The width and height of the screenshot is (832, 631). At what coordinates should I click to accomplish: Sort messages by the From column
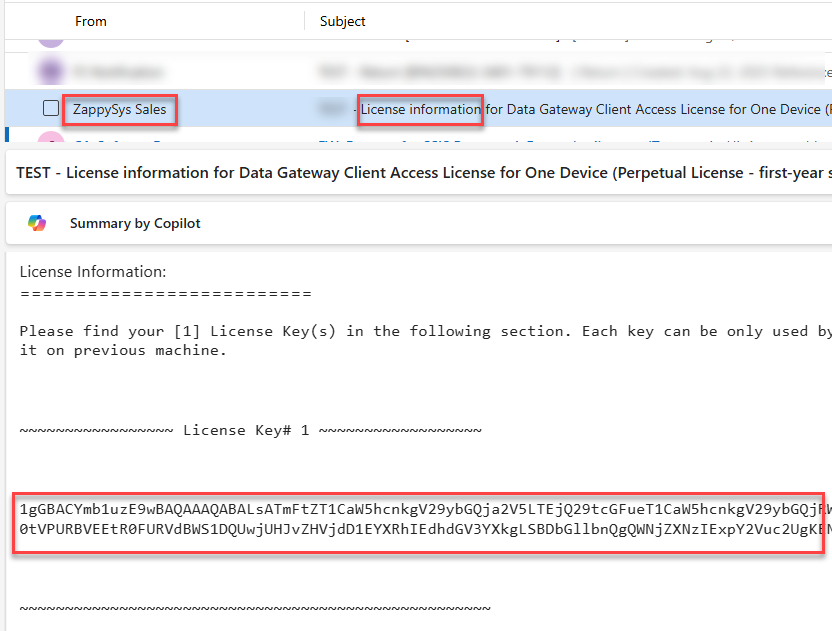[x=91, y=21]
